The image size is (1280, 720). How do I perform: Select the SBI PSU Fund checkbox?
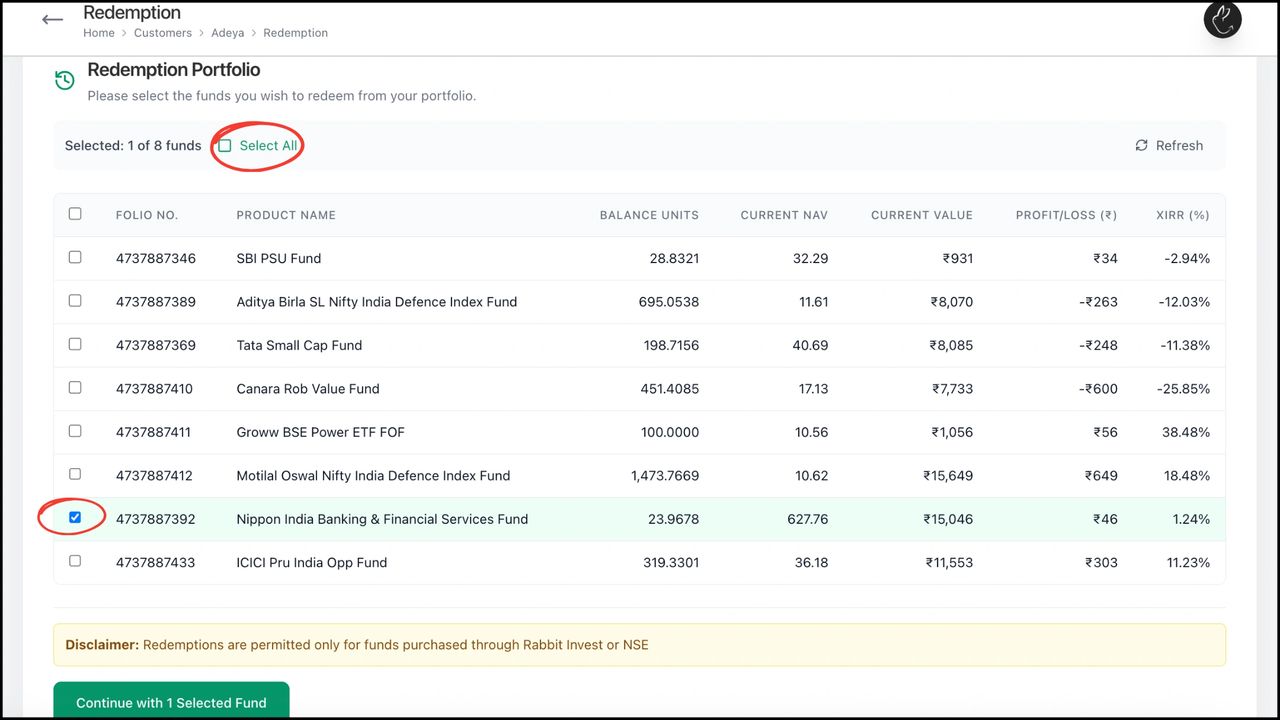75,257
